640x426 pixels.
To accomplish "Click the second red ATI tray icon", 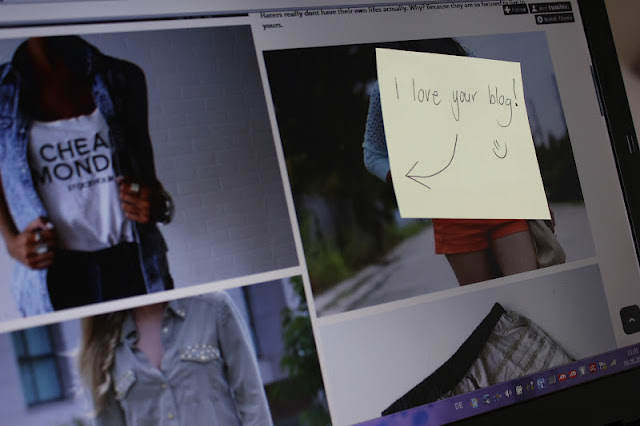I will point(573,374).
